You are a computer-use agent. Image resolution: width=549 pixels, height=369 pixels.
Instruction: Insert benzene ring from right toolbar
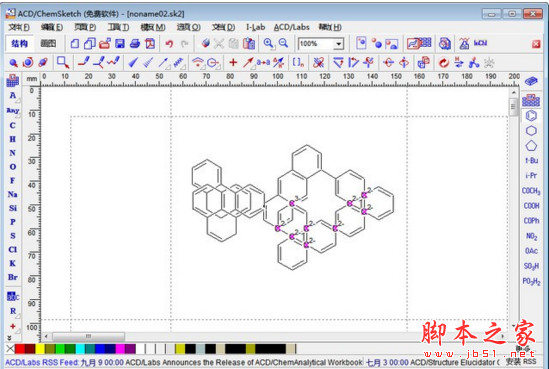(x=531, y=116)
